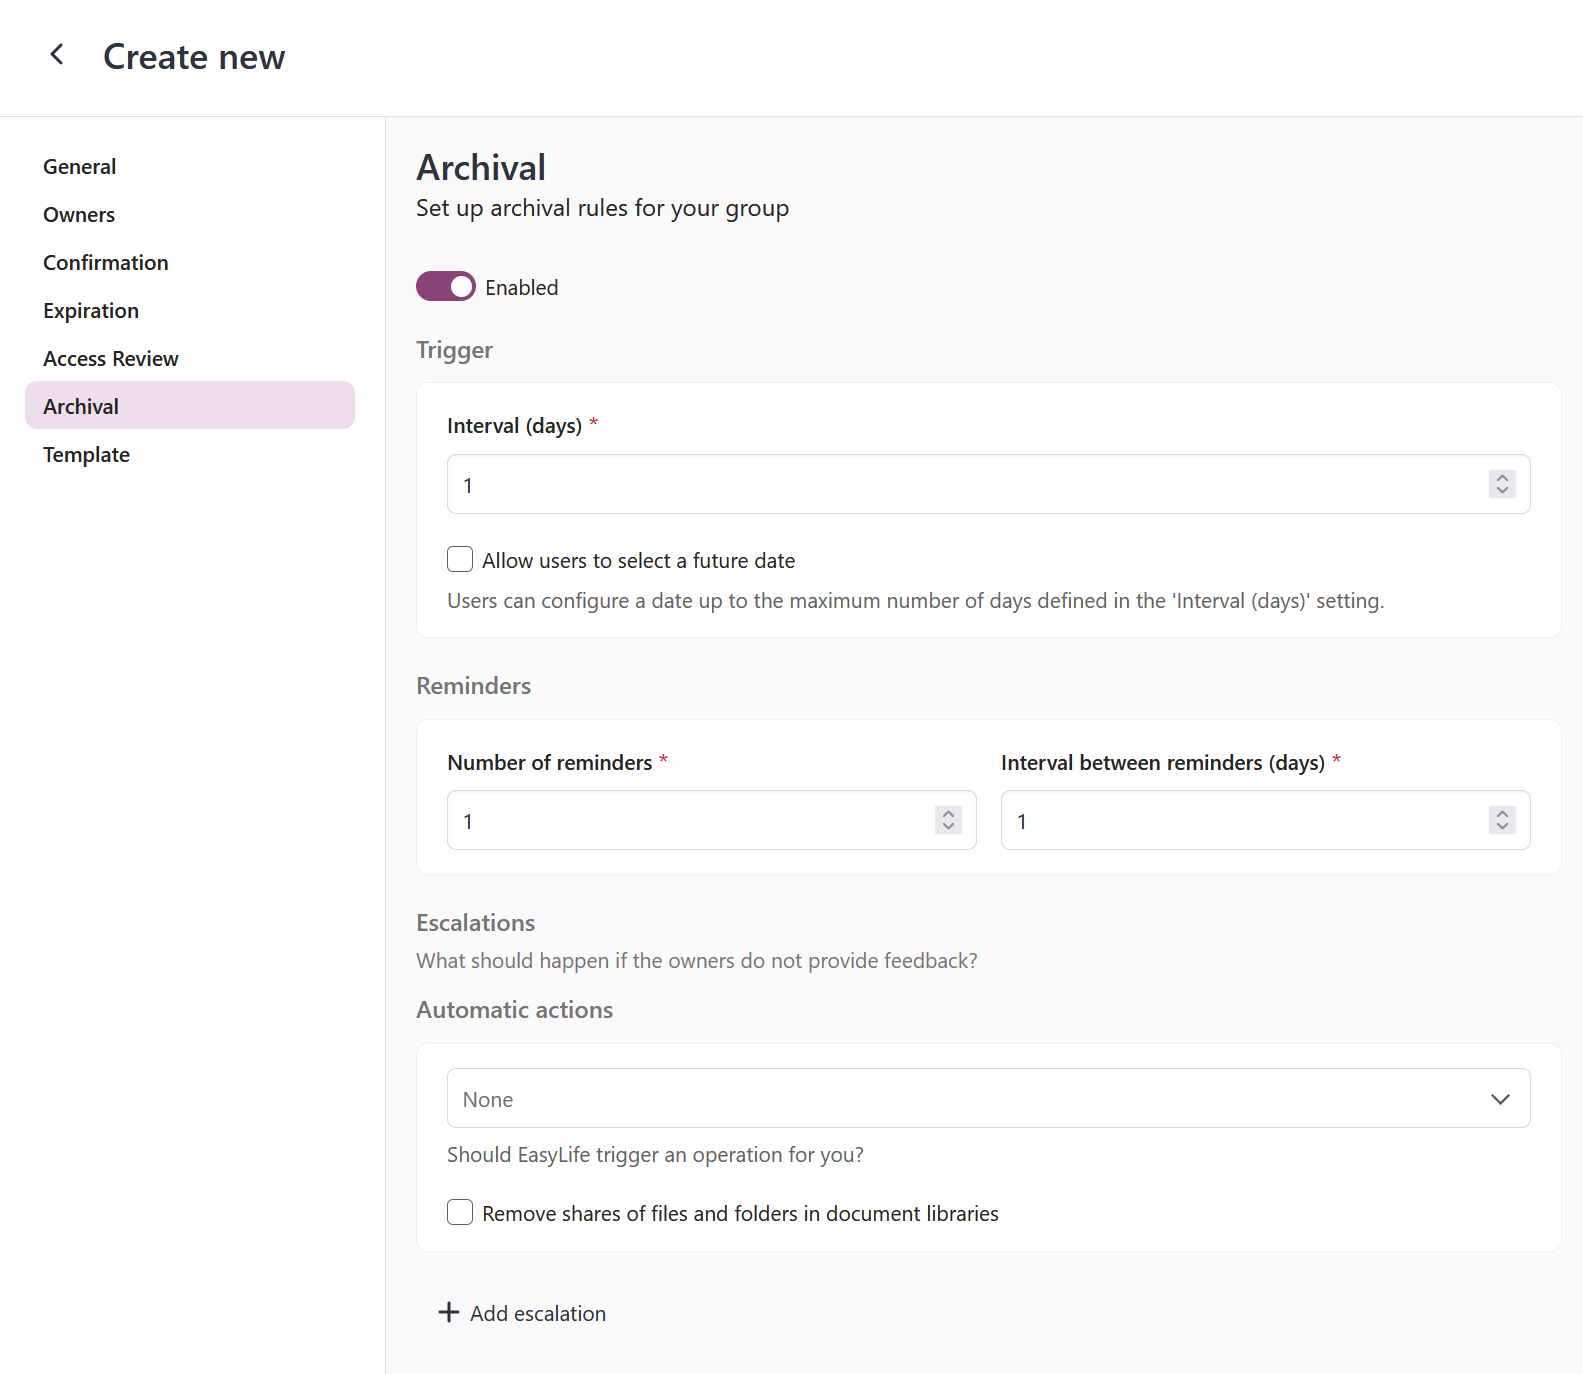Viewport: 1583px width, 1374px height.
Task: Open the Template section
Action: pos(87,455)
